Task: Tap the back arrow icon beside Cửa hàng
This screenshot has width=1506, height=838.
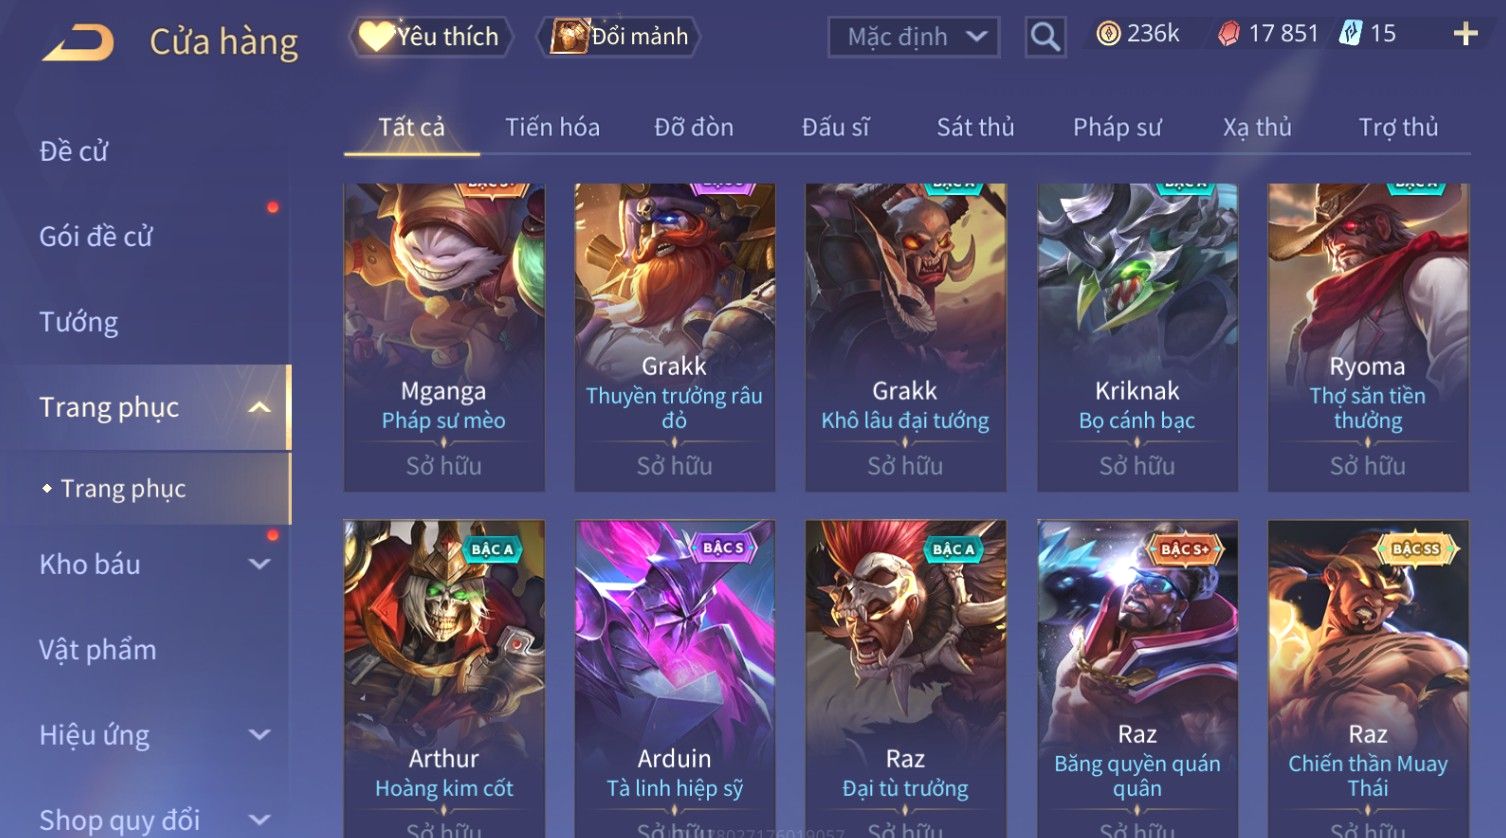Action: click(78, 43)
